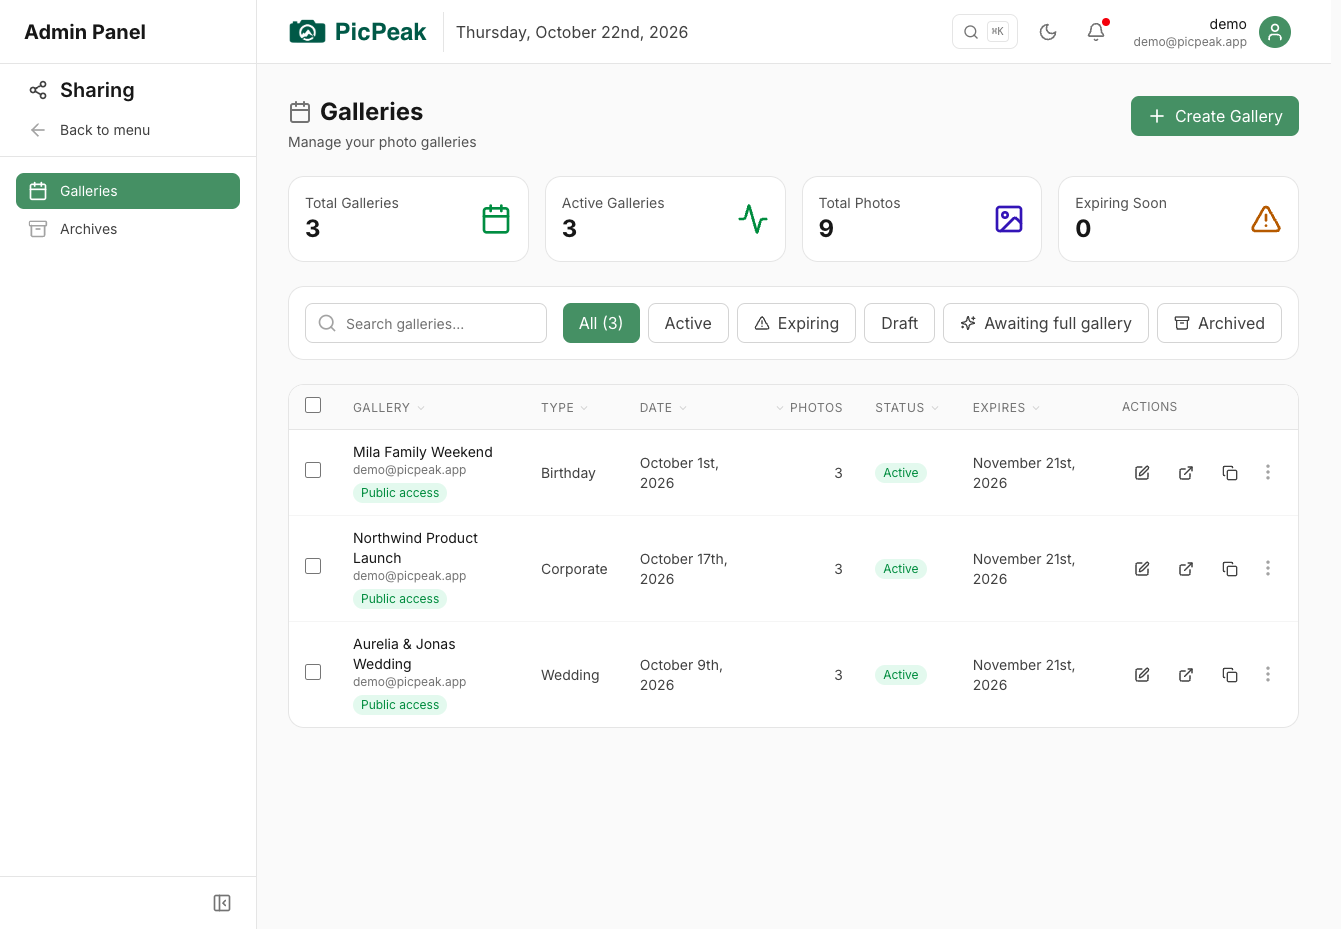Go Back to menu in sidebar
This screenshot has width=1341, height=929.
(x=90, y=130)
